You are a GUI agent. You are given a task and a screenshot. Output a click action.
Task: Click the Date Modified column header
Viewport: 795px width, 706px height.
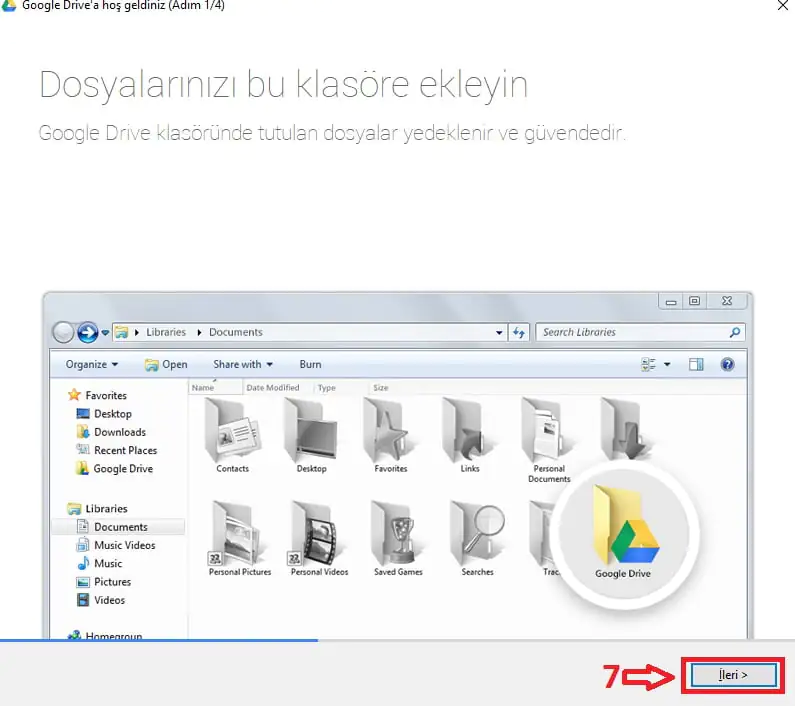pyautogui.click(x=273, y=387)
